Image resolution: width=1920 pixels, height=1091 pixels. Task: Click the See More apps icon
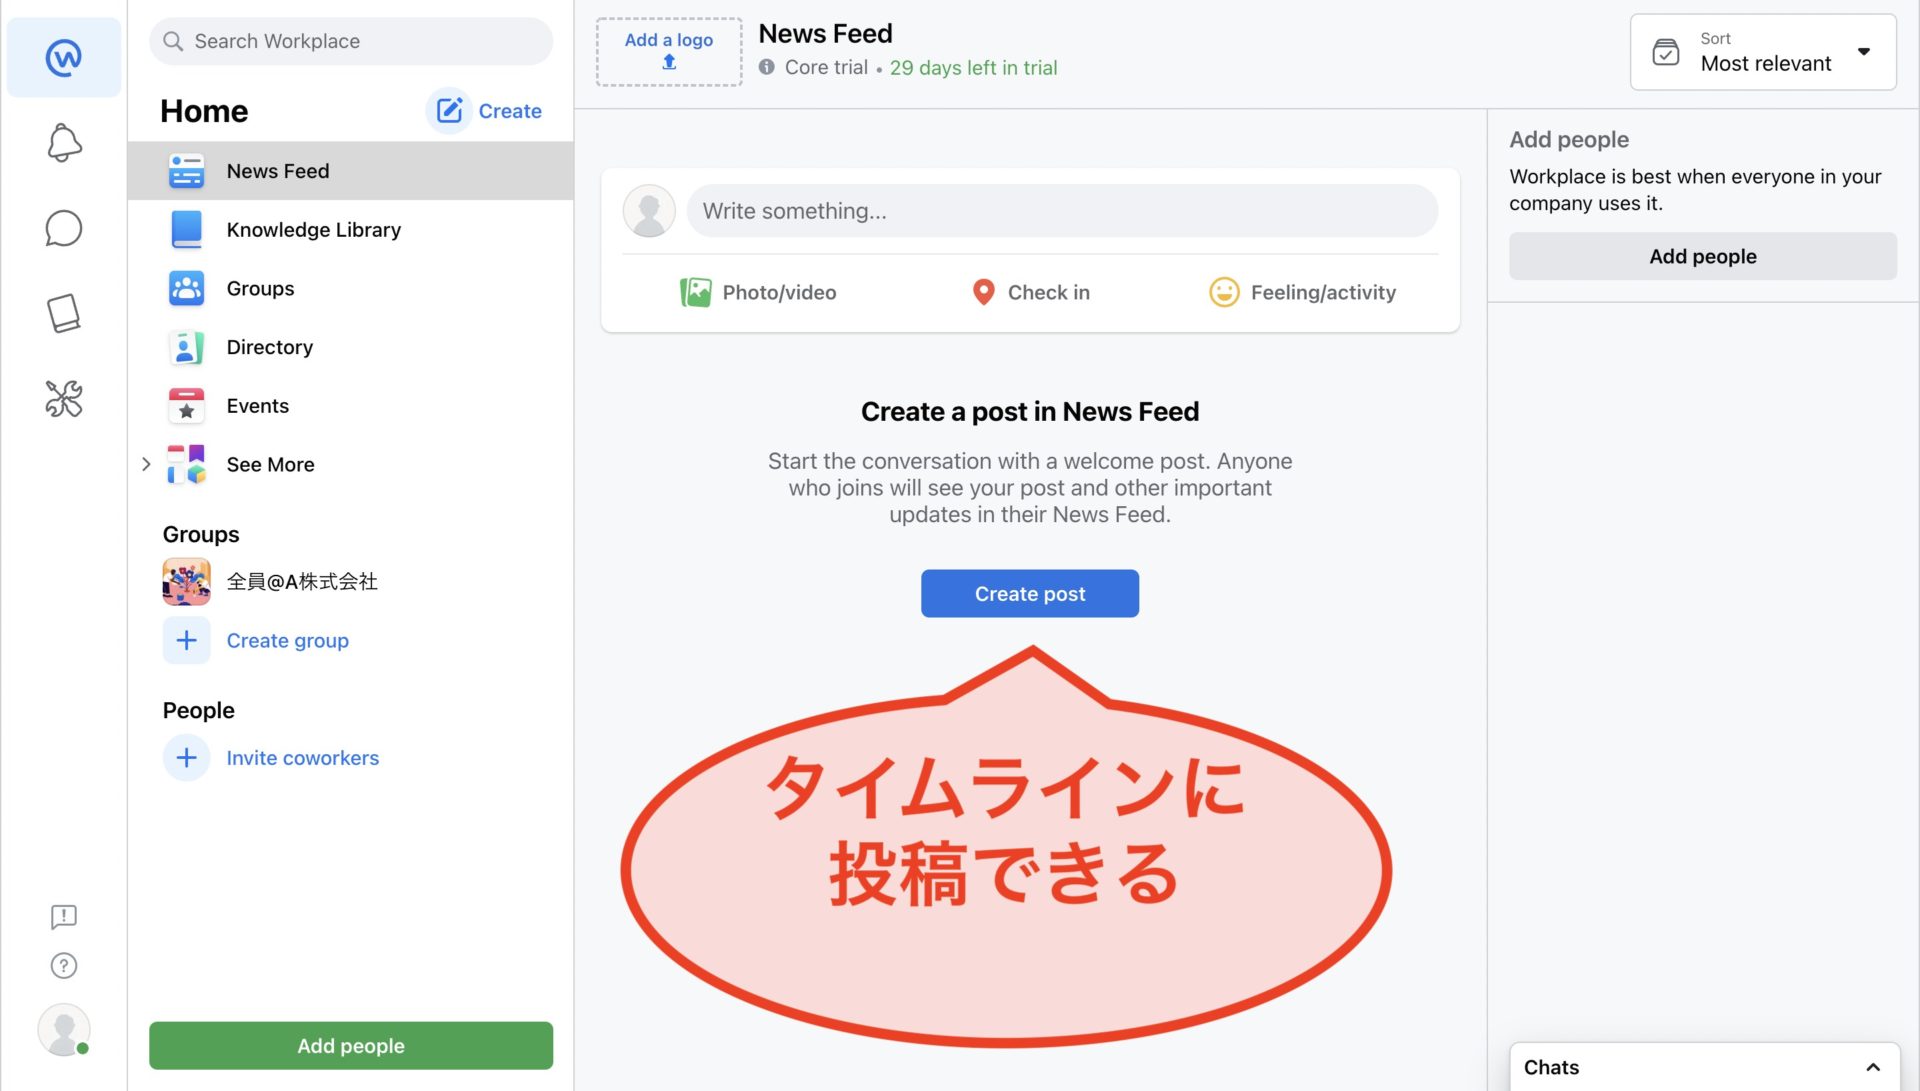(186, 464)
